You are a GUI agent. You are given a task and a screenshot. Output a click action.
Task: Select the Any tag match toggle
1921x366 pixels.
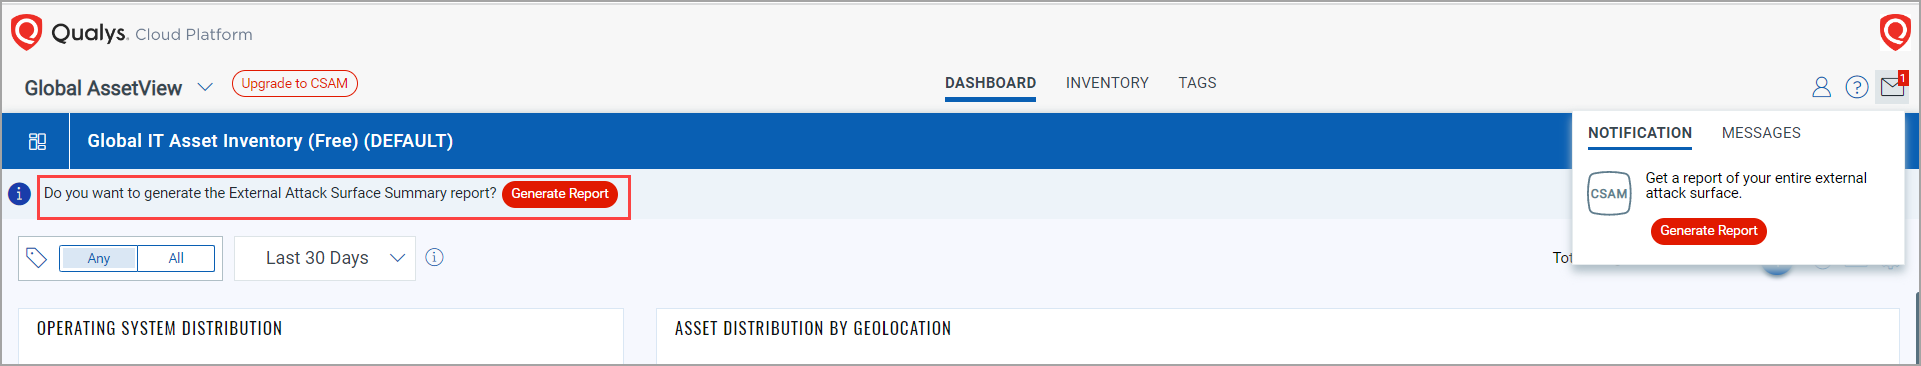pos(98,258)
